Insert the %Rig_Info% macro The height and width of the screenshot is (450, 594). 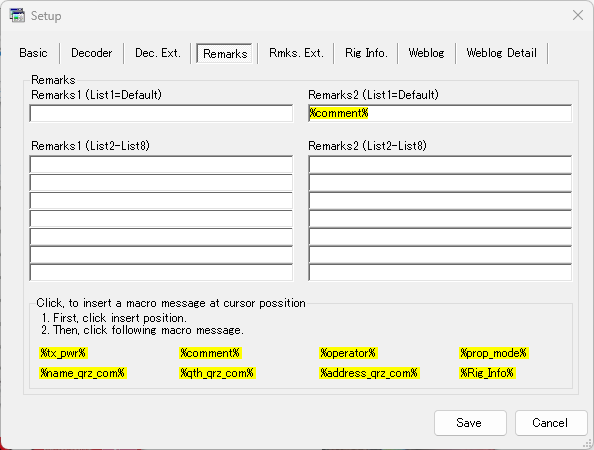tap(487, 373)
